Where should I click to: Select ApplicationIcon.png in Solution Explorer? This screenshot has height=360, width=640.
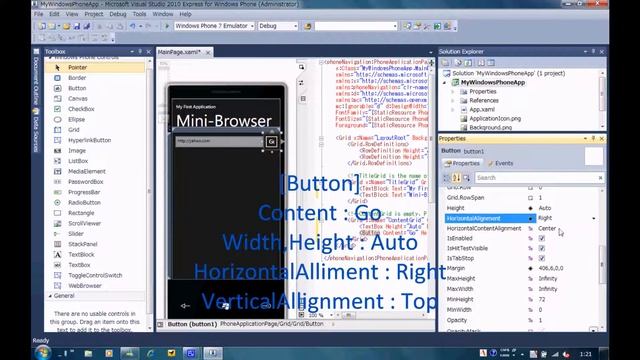click(495, 118)
